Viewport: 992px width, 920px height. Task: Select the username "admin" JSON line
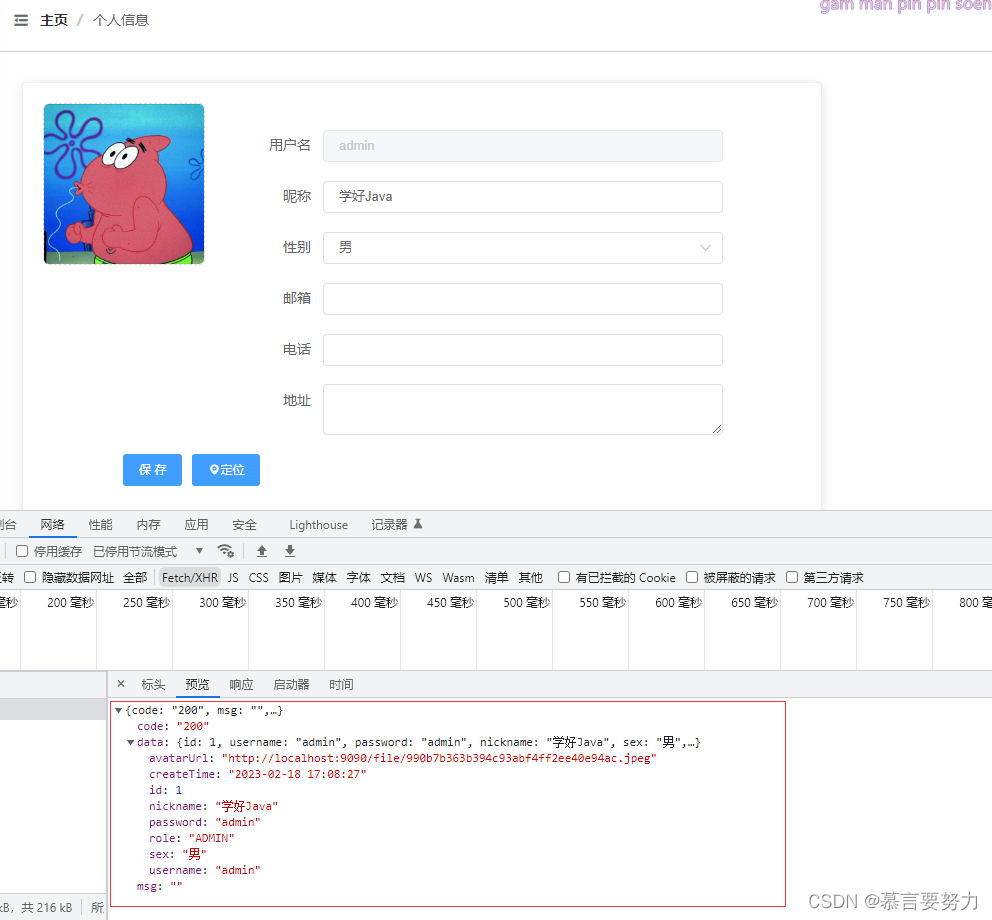point(205,871)
